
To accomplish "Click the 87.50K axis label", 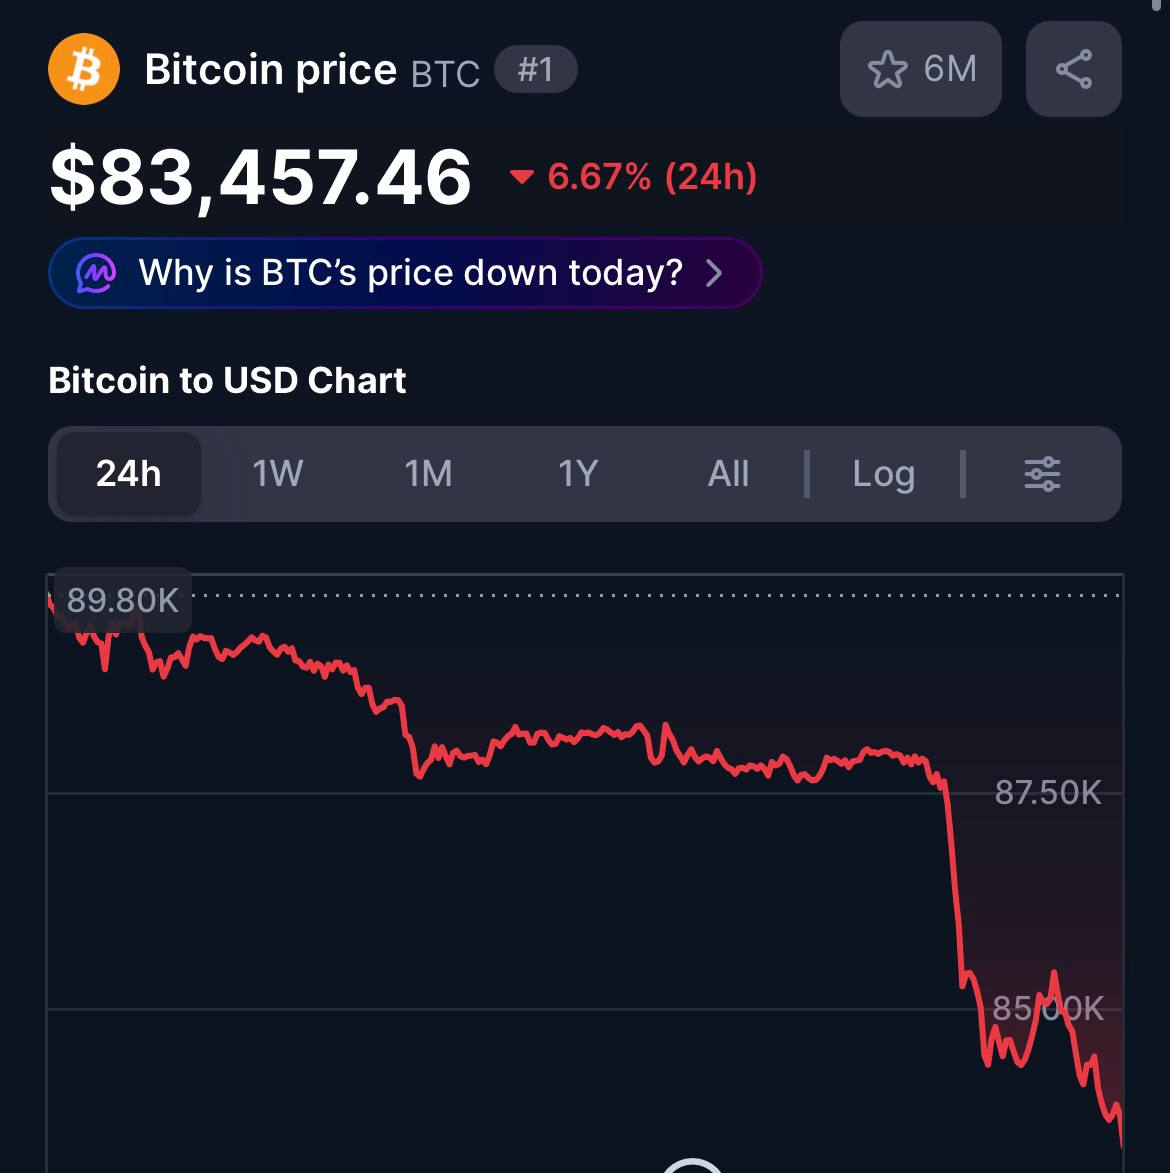I will pyautogui.click(x=1047, y=793).
